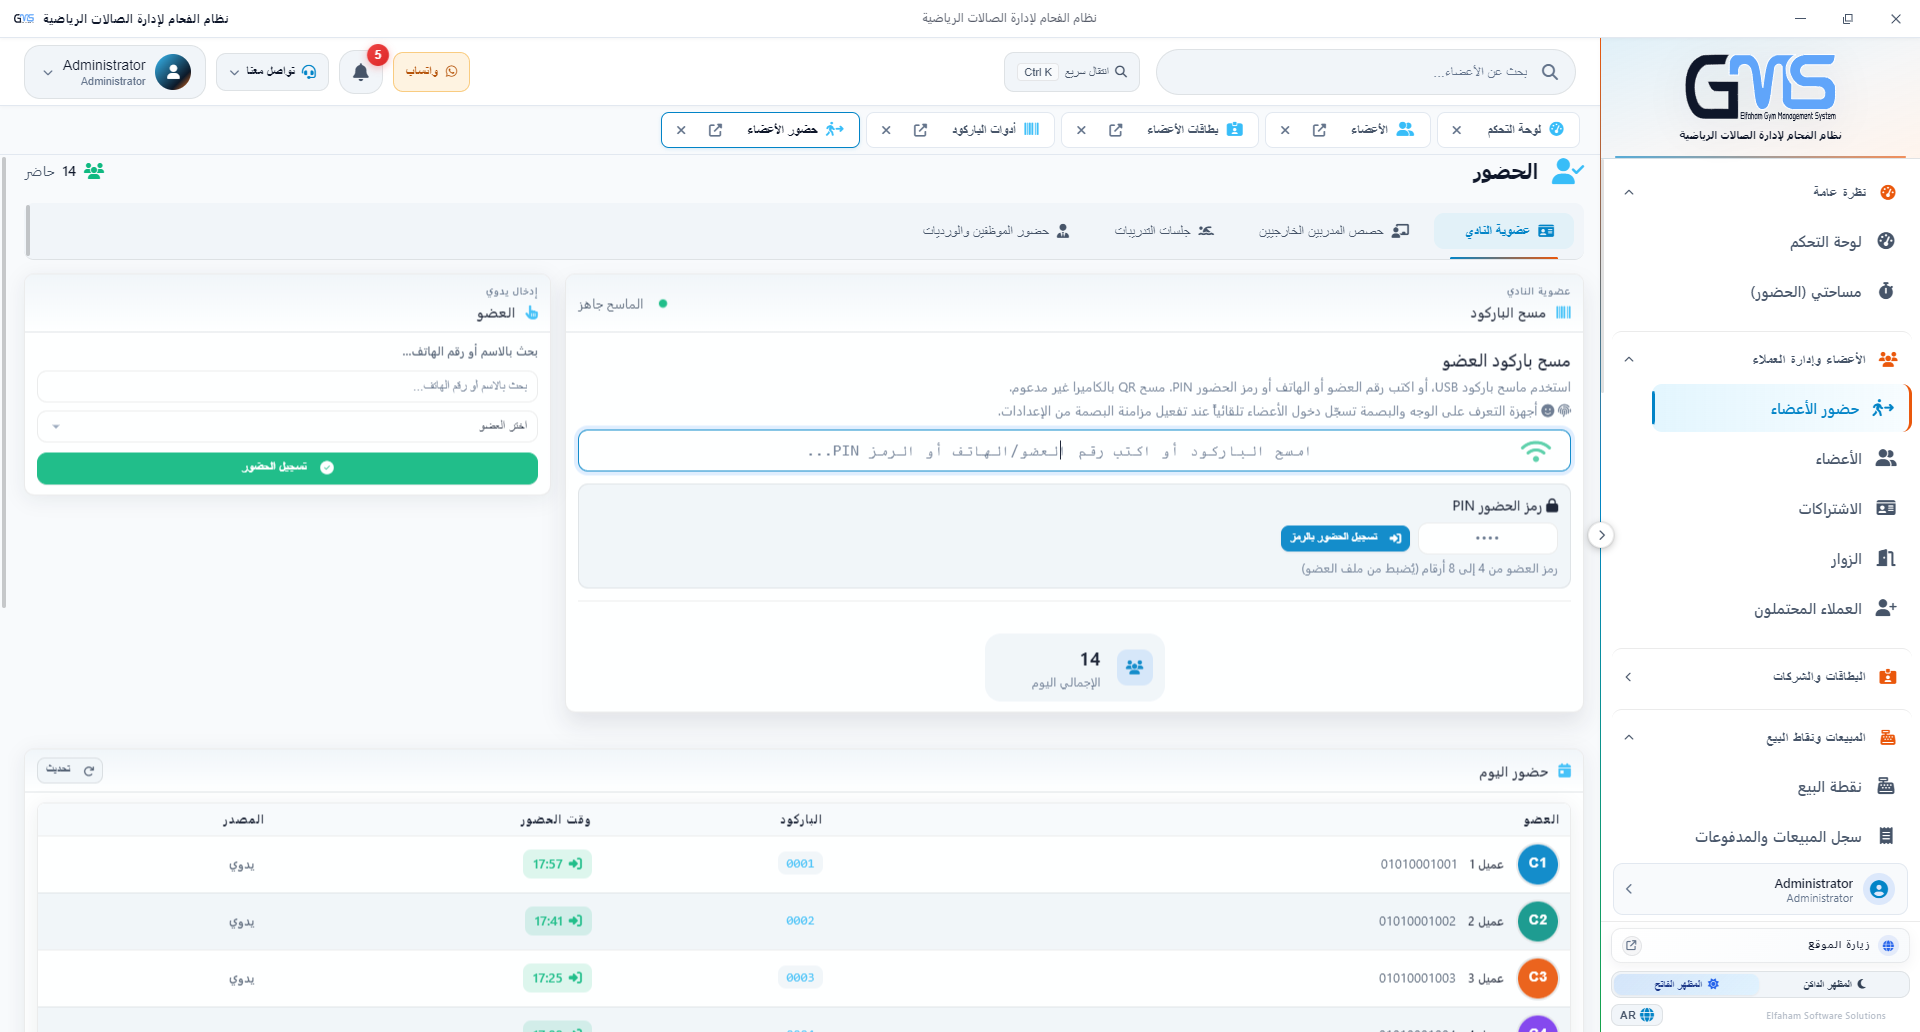This screenshot has width=1920, height=1032.
Task: Close the بطاقات الأعضاء tab
Action: coord(1081,130)
